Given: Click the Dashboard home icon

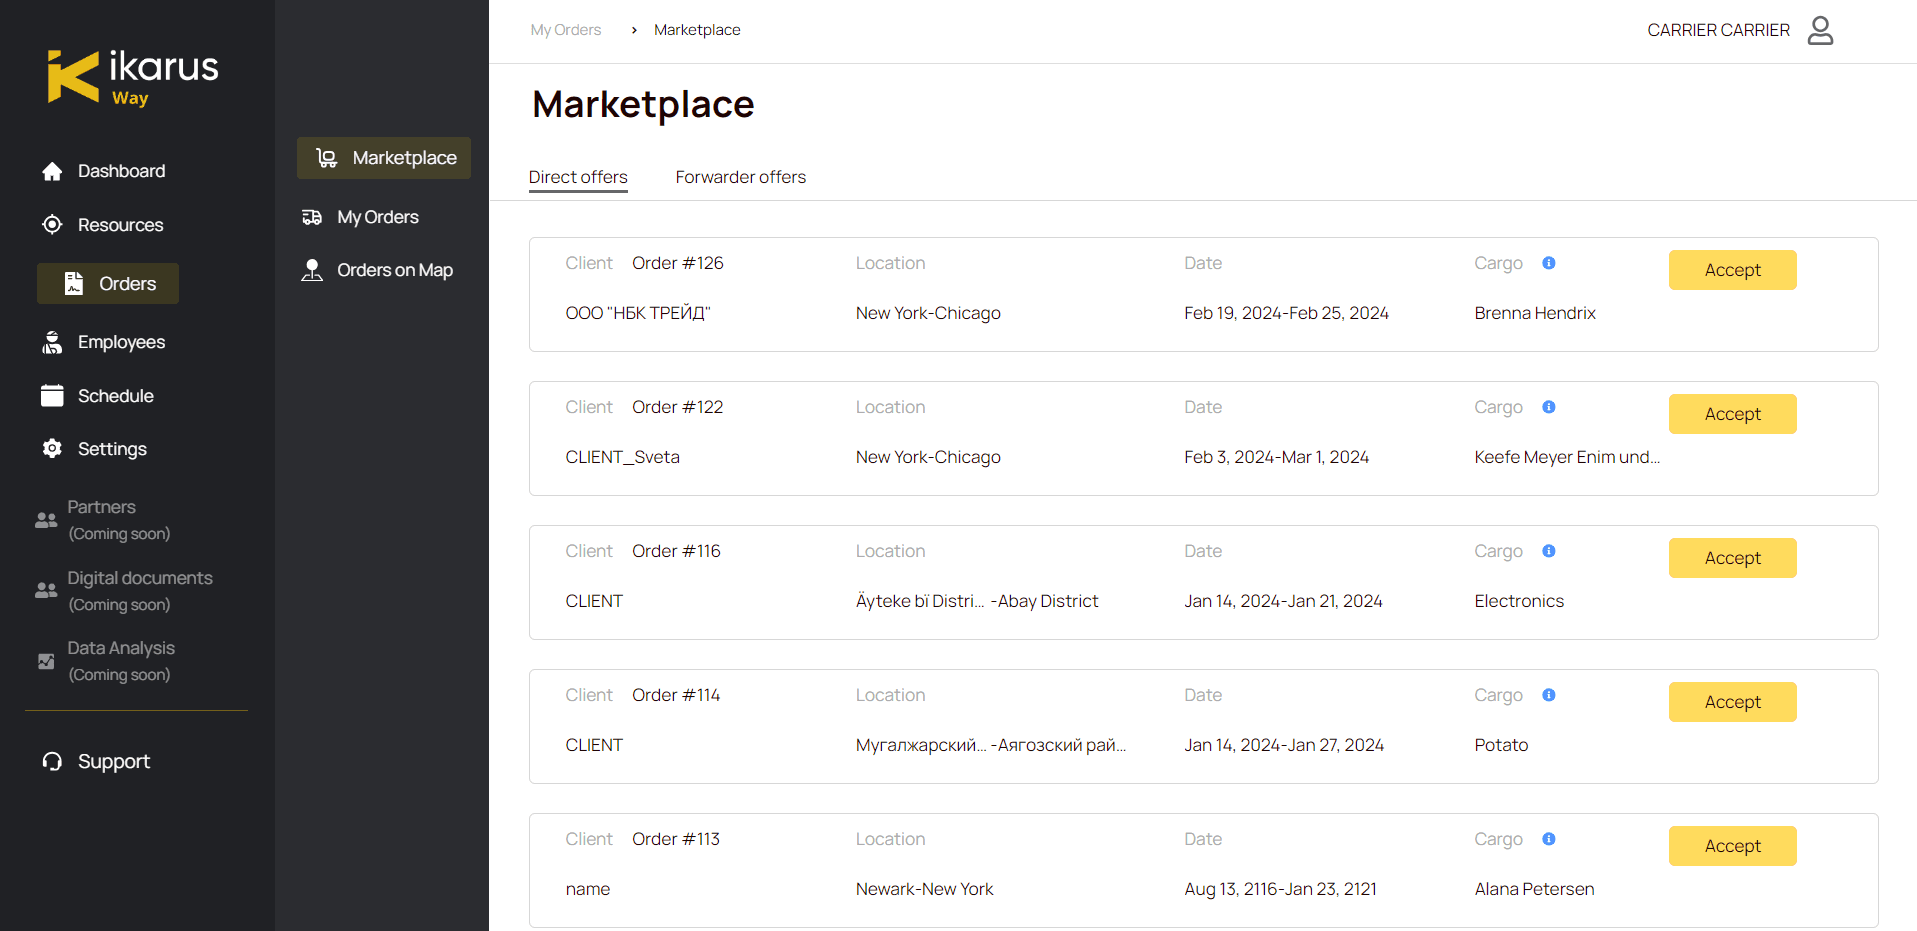Looking at the screenshot, I should (52, 171).
